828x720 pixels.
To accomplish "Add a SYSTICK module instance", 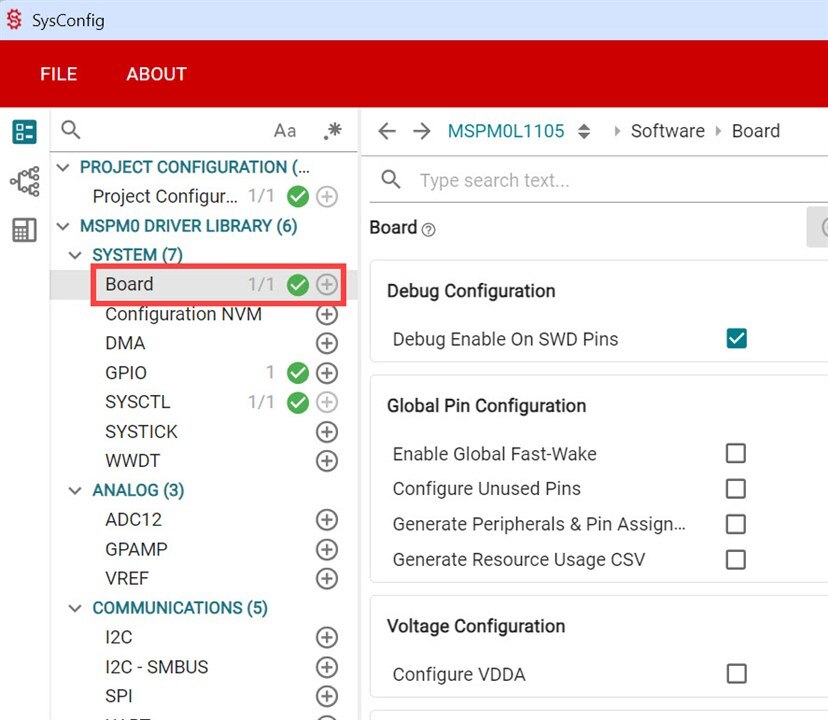I will point(326,432).
